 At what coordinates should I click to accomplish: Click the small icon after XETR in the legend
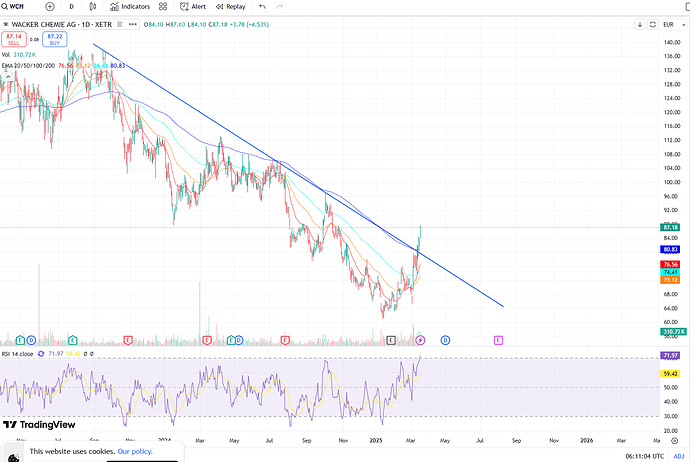[x=120, y=25]
